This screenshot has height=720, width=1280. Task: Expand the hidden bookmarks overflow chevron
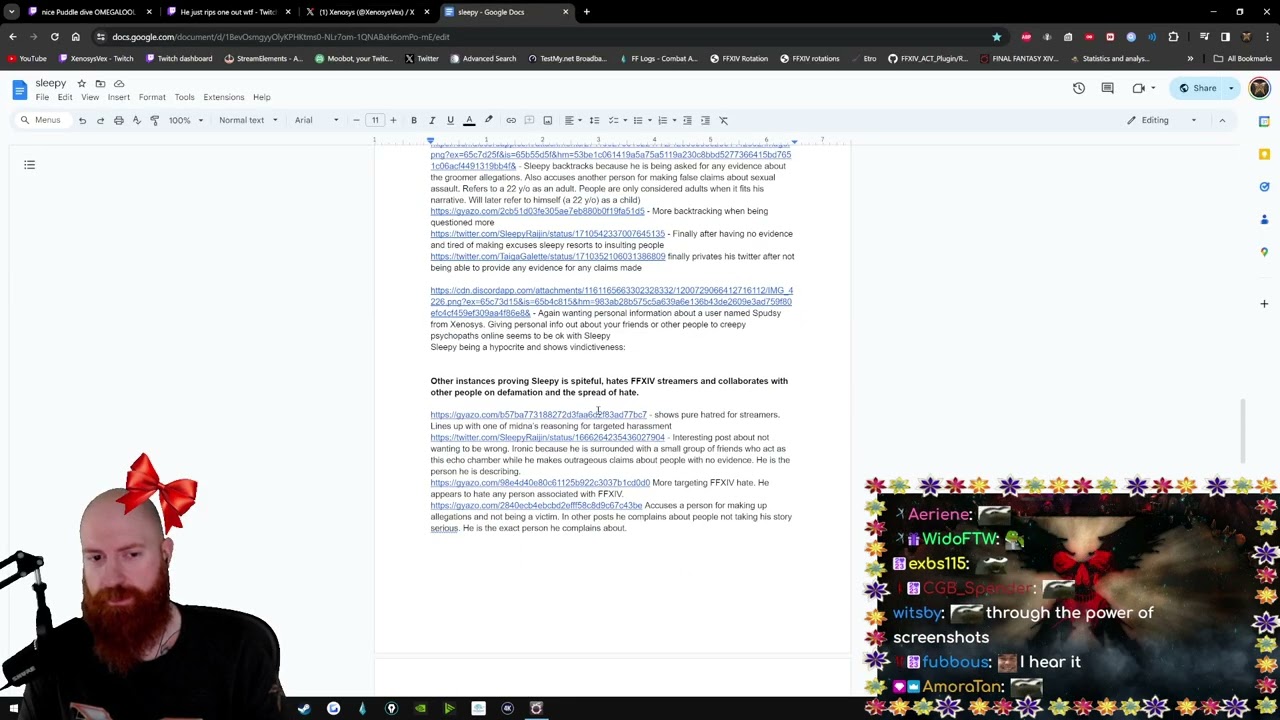[x=1190, y=58]
